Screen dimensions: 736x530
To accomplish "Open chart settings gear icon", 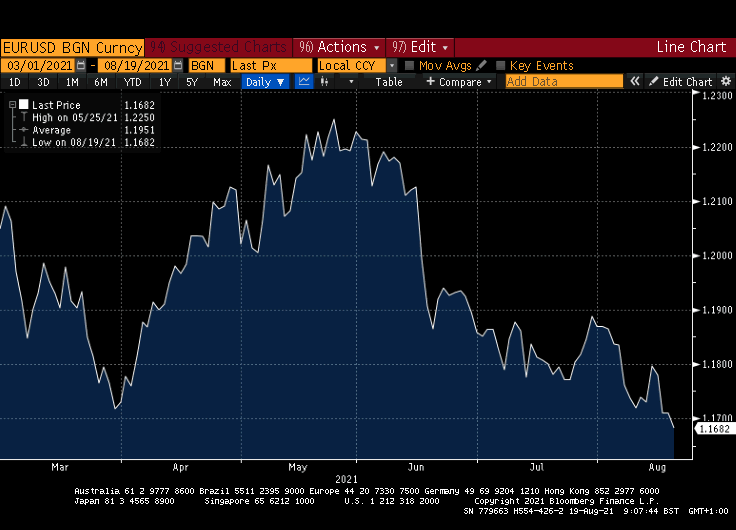I will point(725,82).
